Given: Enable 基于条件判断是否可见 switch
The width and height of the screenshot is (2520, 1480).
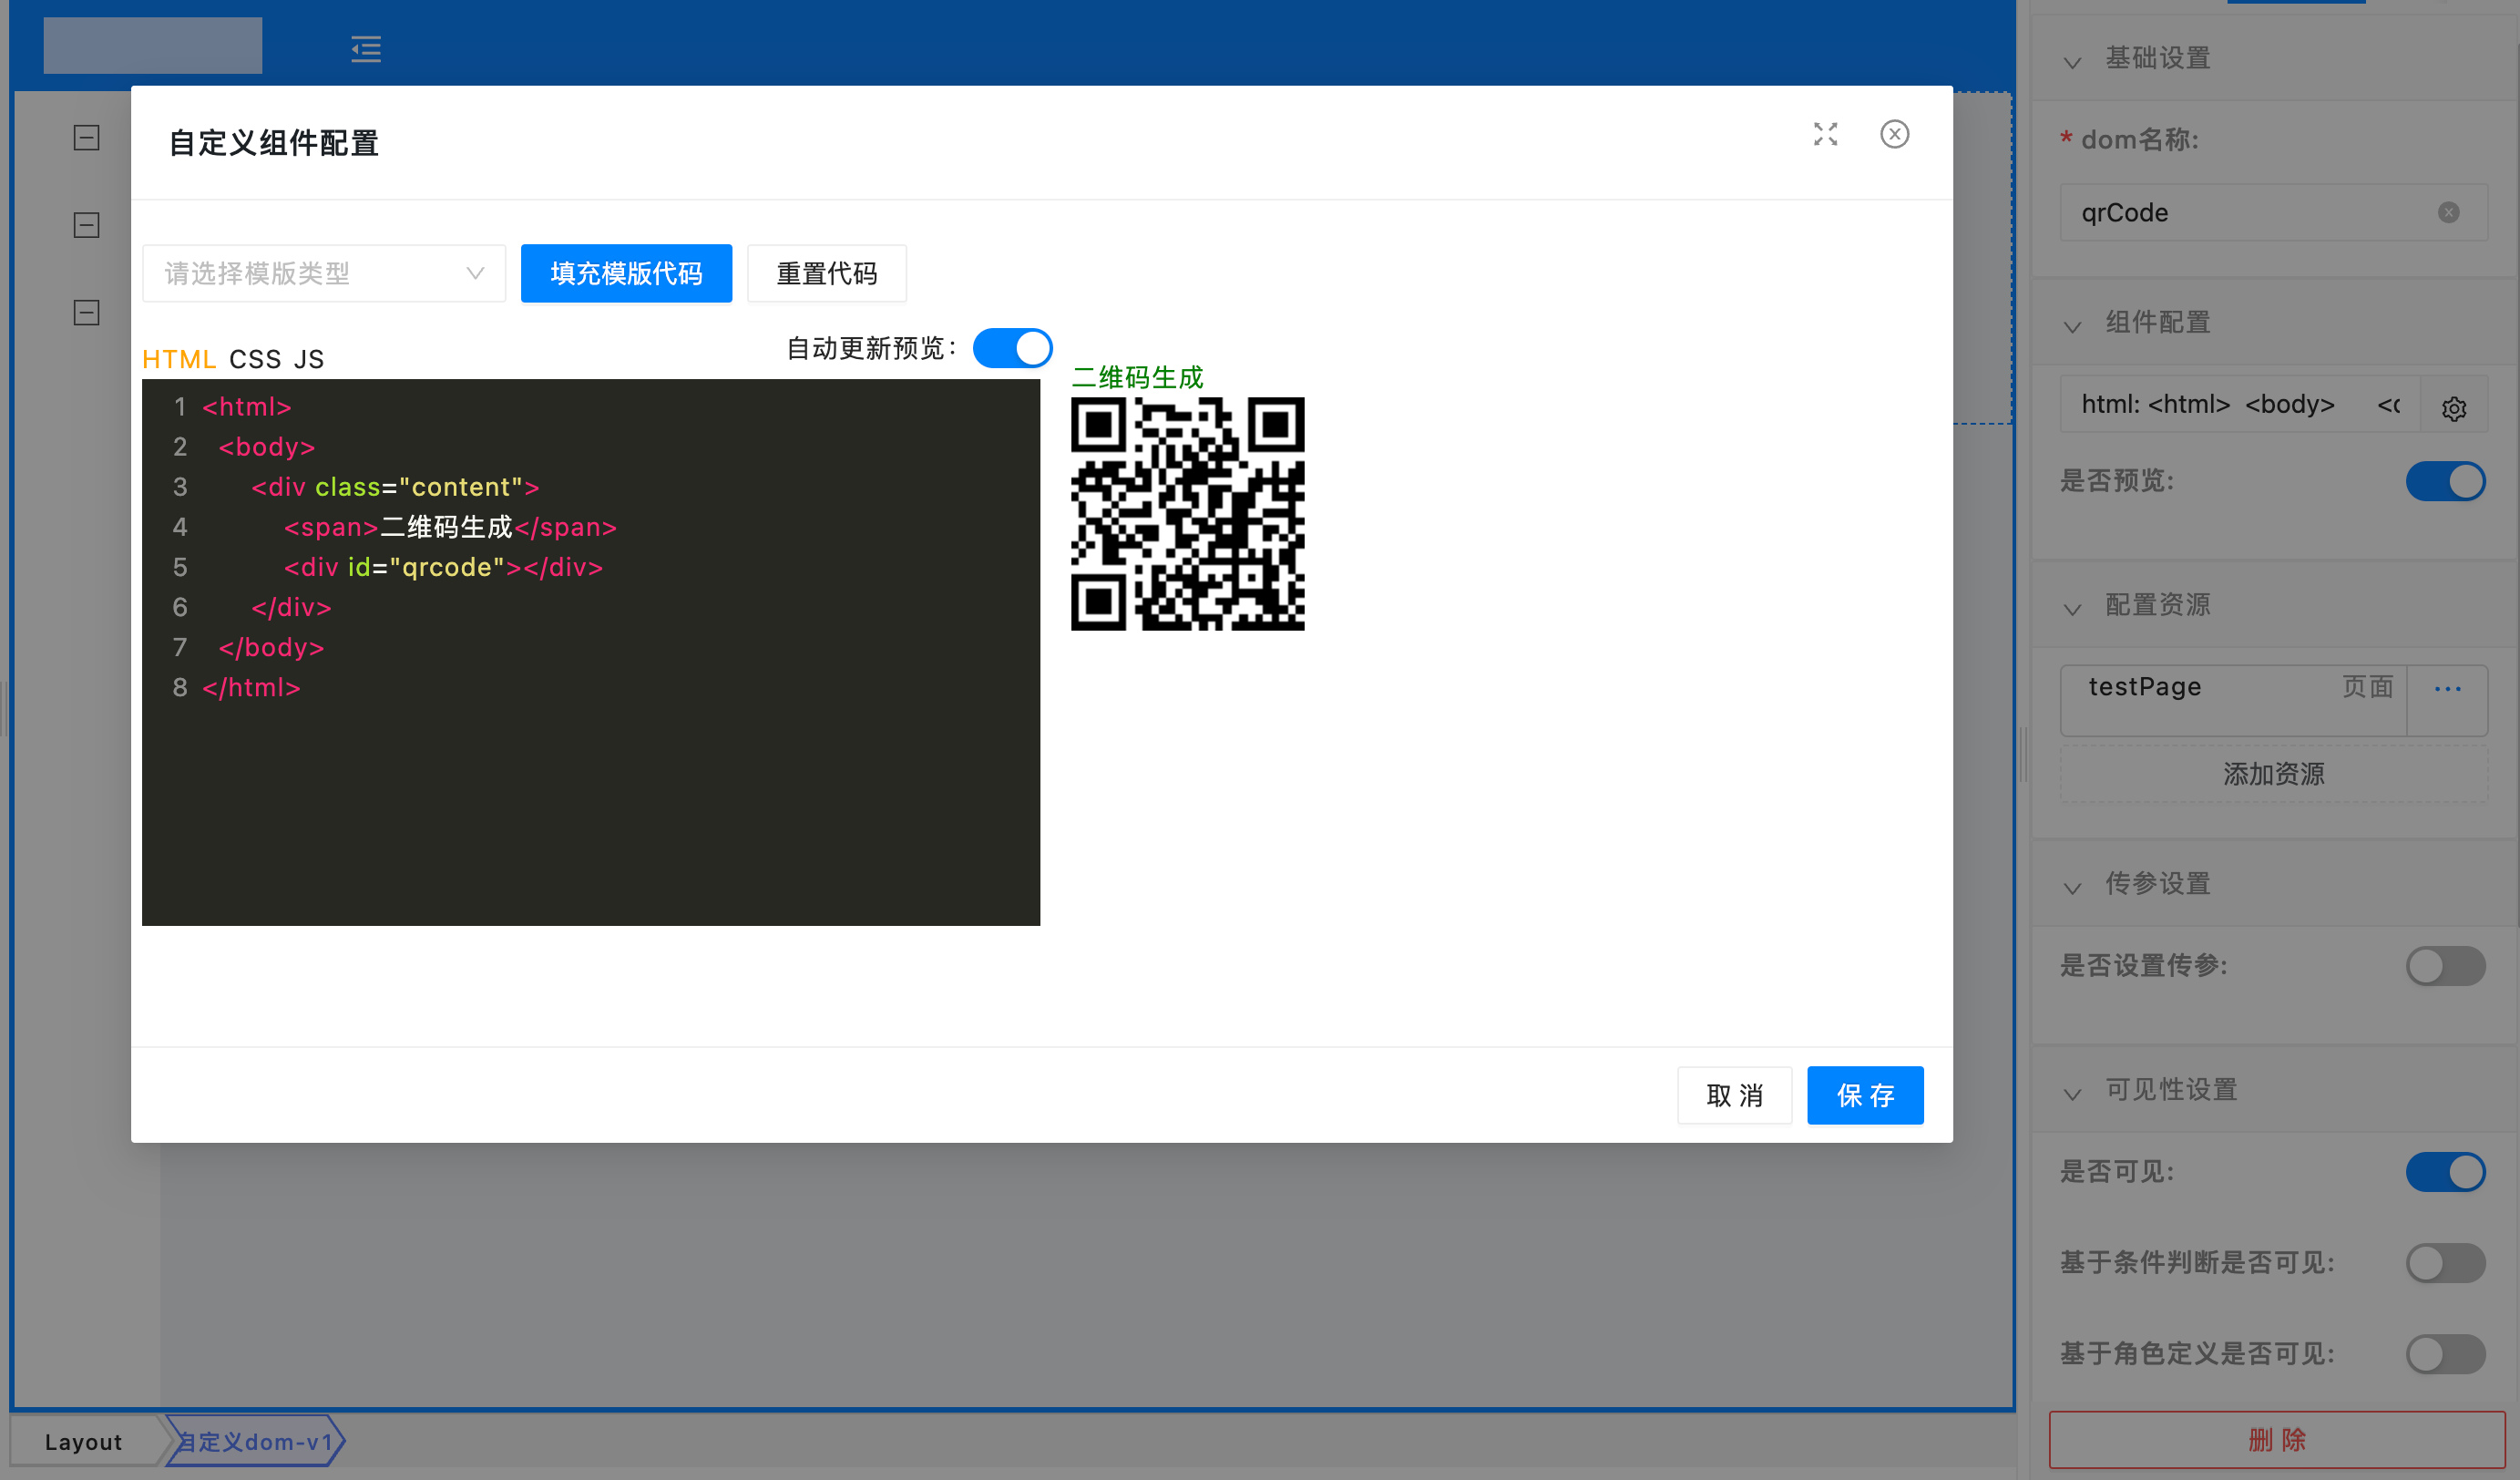Looking at the screenshot, I should click(2445, 1263).
